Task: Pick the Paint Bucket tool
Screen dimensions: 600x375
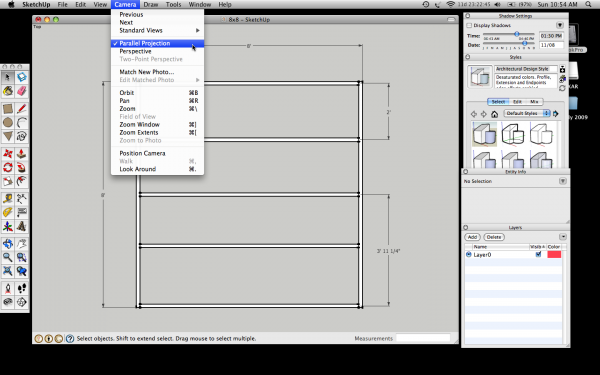Action: tap(8, 91)
